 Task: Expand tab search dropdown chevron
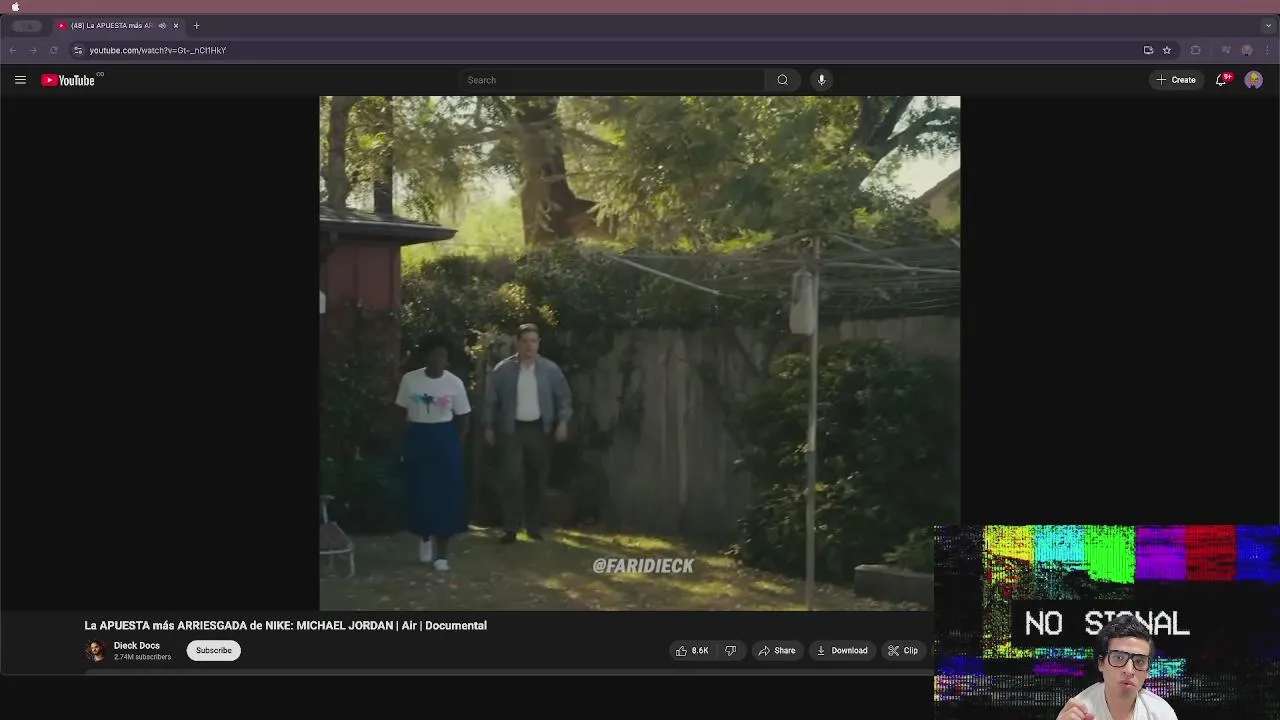tap(1268, 26)
